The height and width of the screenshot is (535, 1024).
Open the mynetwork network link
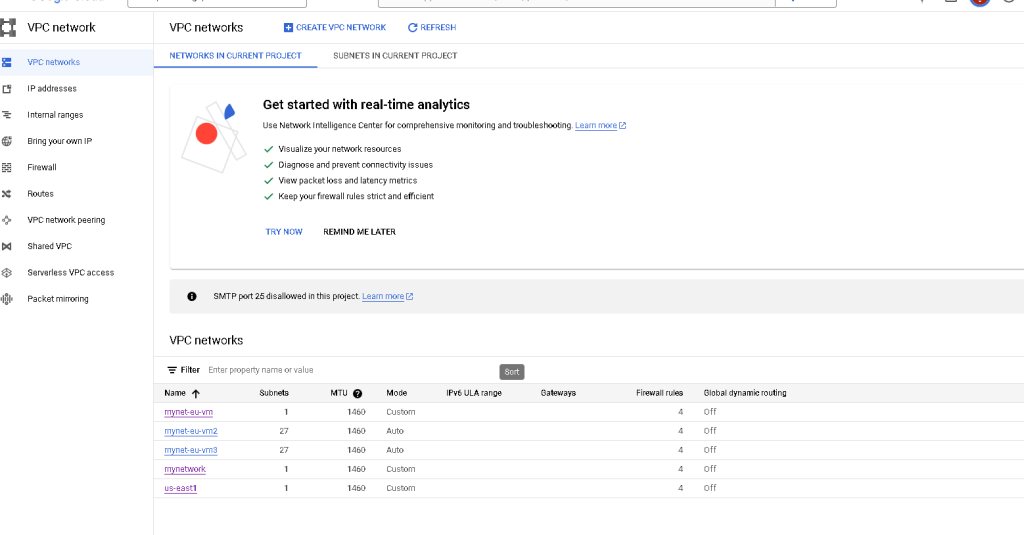tap(185, 469)
